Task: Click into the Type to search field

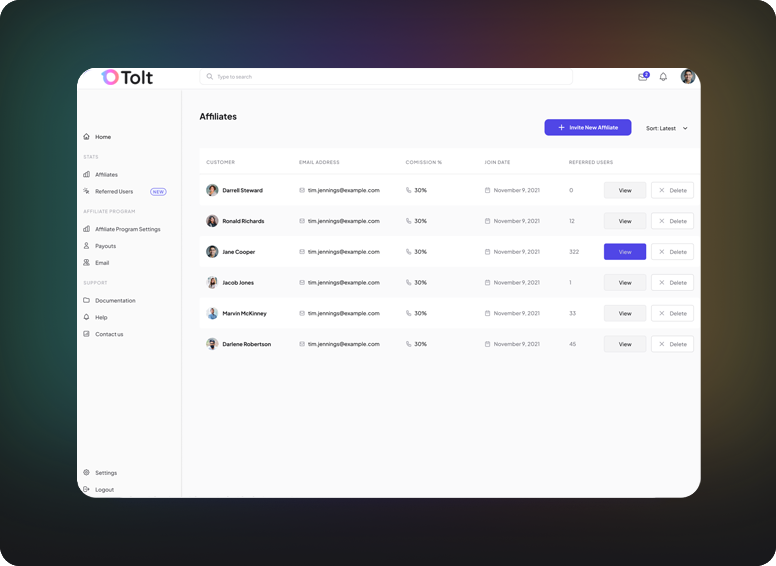Action: [x=390, y=77]
